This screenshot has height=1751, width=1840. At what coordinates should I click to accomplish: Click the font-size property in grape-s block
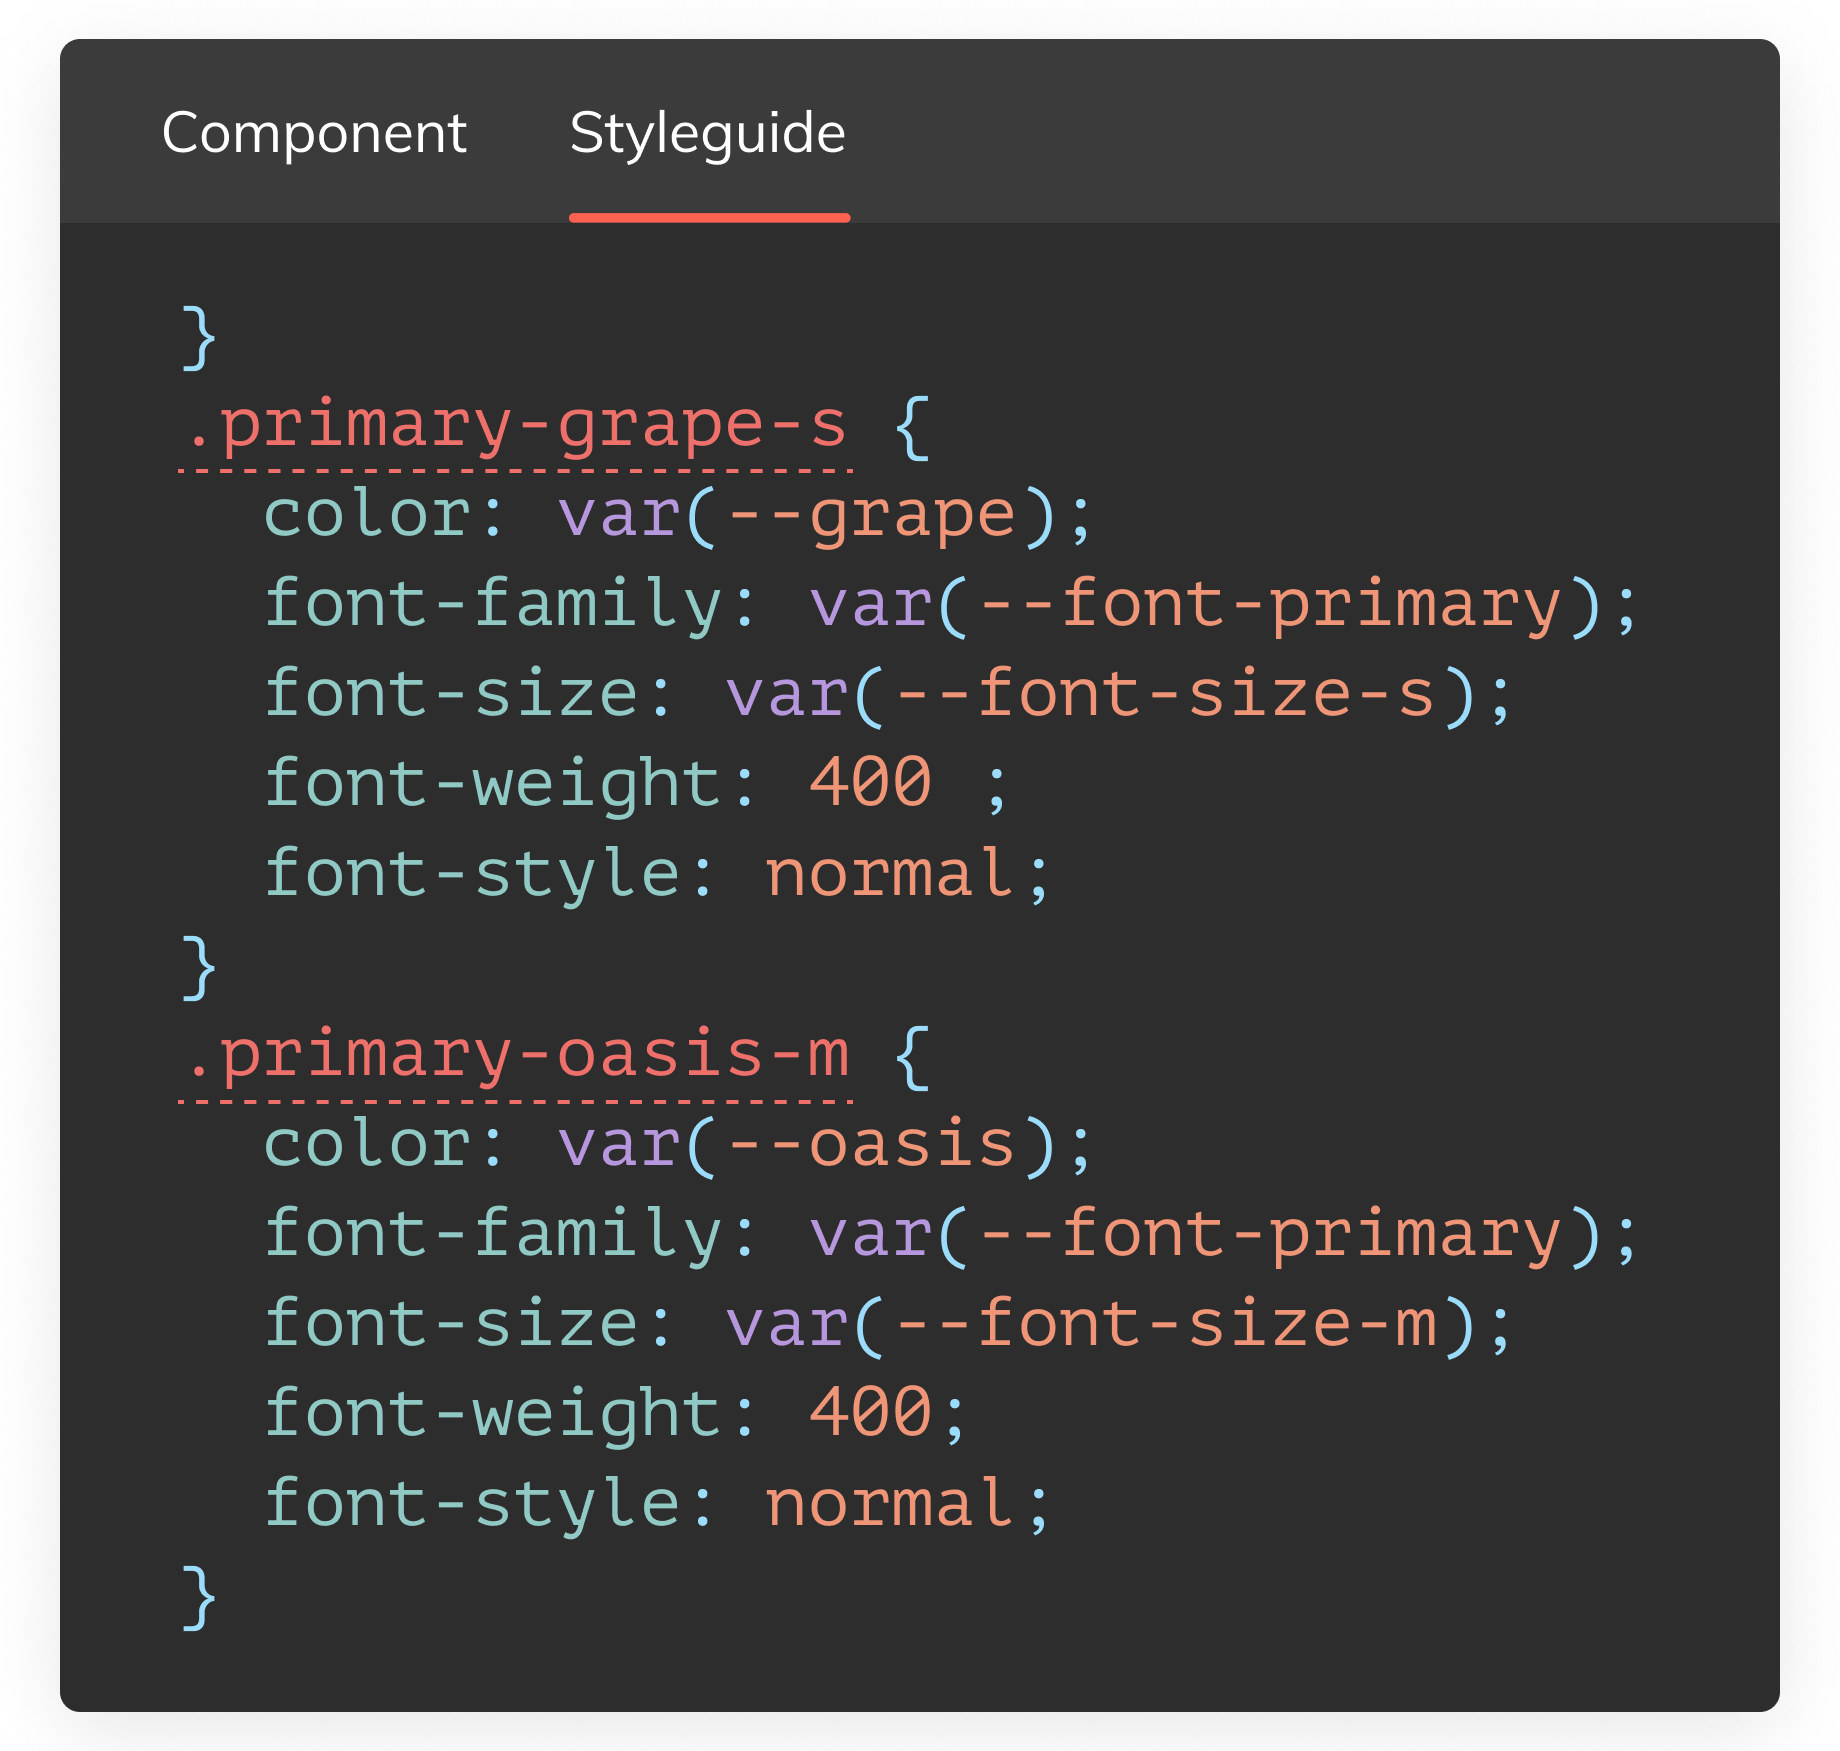tap(451, 695)
